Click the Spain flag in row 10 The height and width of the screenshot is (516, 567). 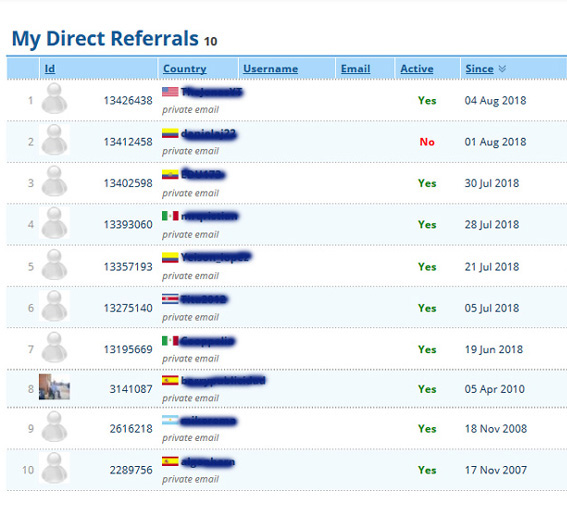[170, 461]
